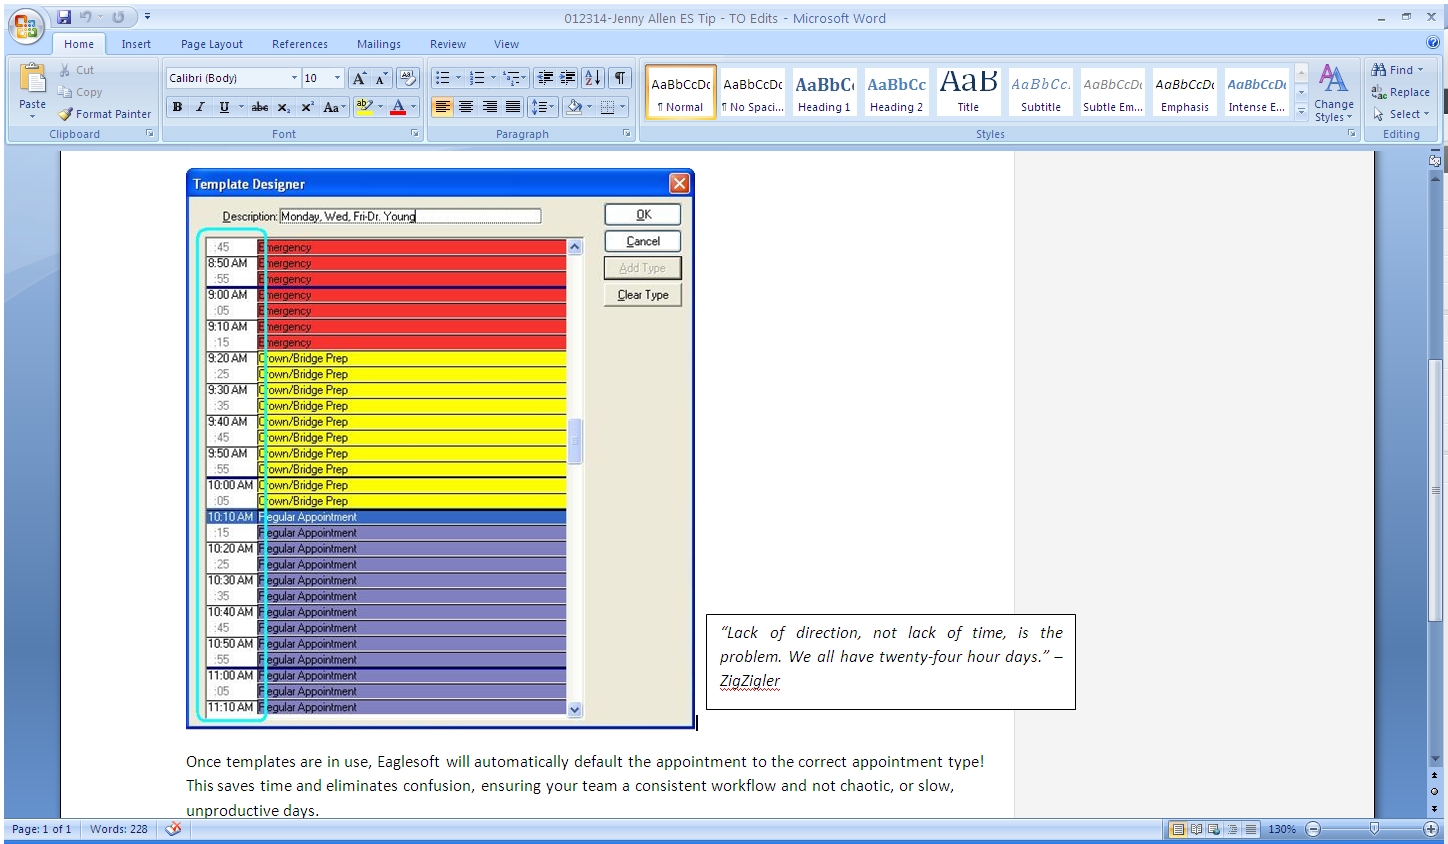Launch the Font dialog box
The width and height of the screenshot is (1448, 844).
click(x=415, y=133)
